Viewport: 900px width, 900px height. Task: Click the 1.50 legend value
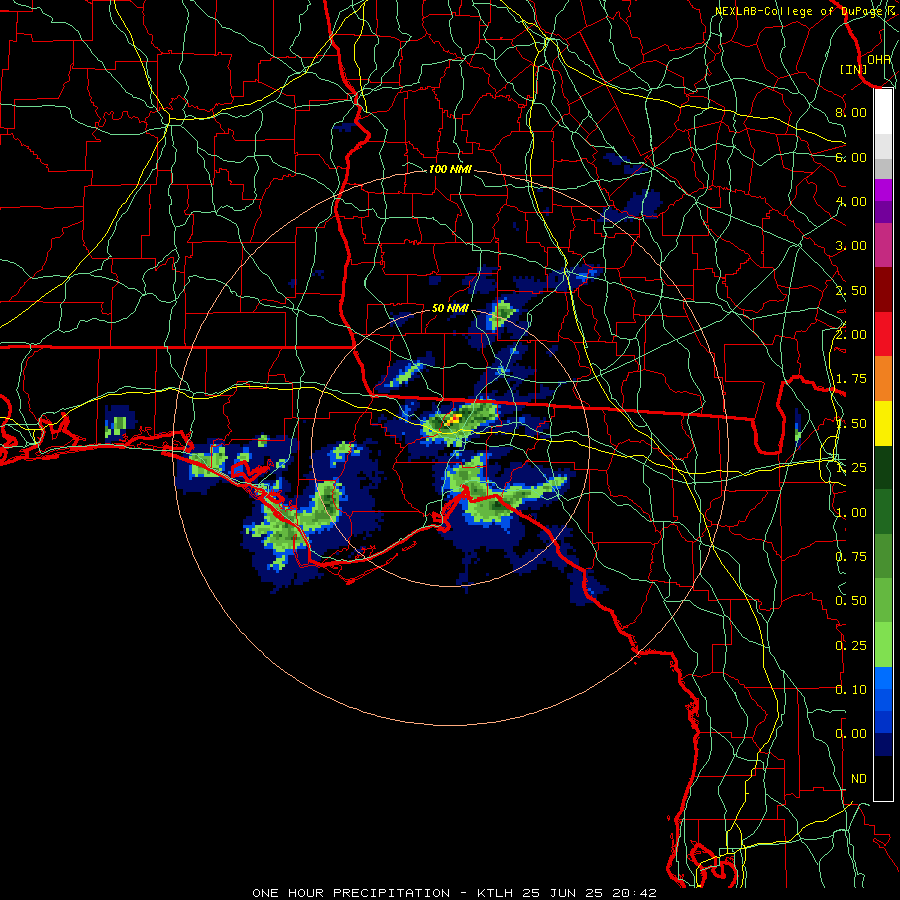(x=851, y=424)
